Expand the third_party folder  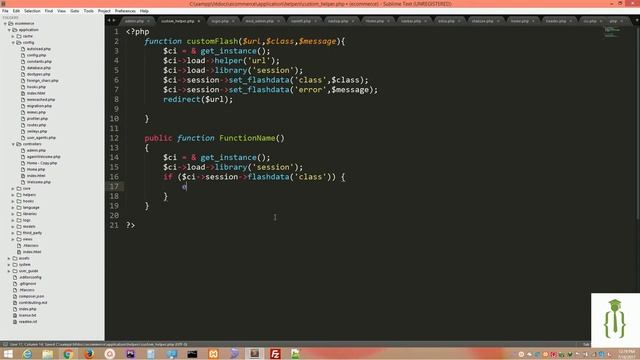(13, 233)
